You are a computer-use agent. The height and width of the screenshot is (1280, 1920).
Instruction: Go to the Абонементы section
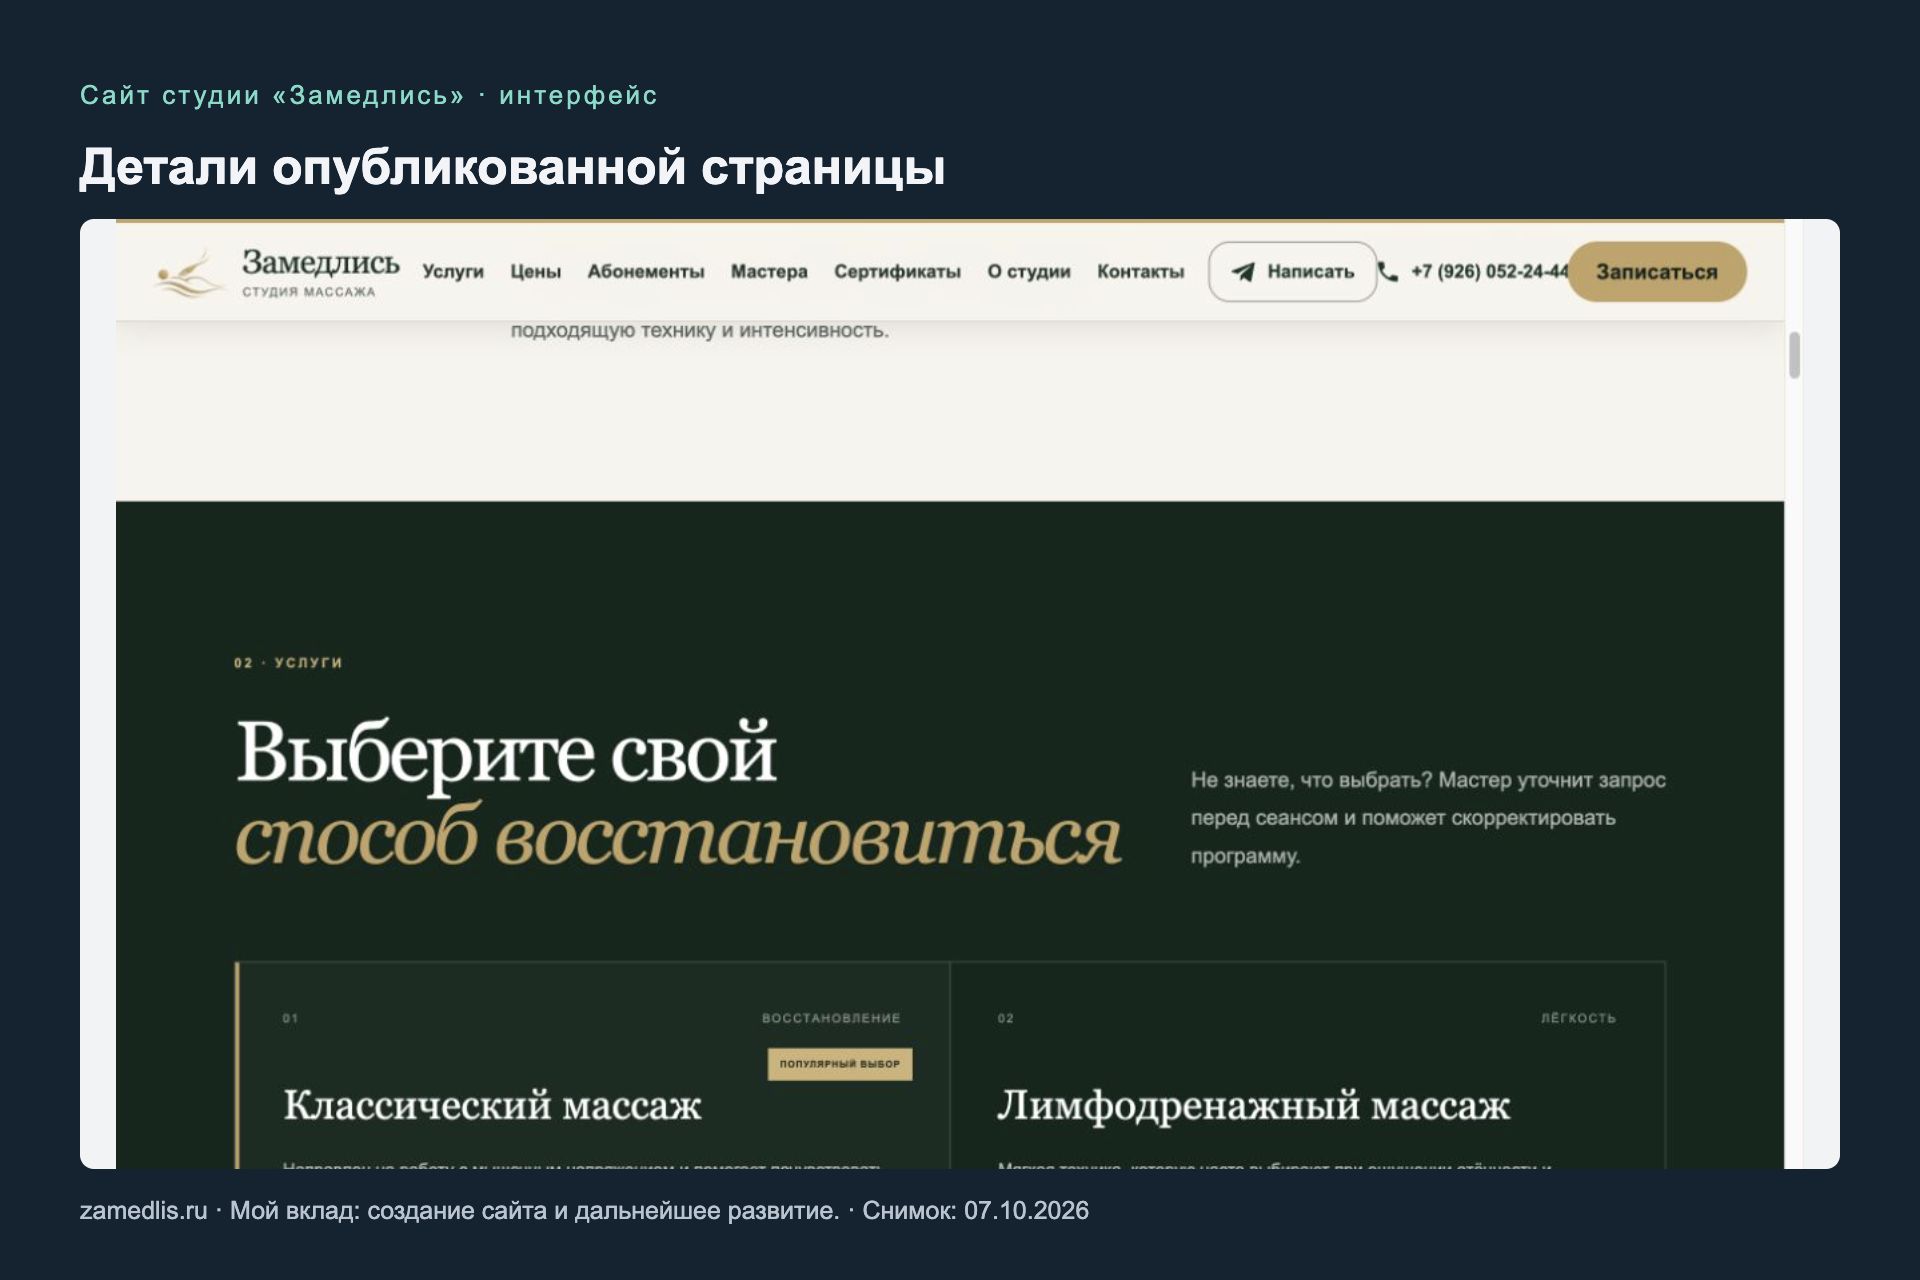(x=646, y=271)
